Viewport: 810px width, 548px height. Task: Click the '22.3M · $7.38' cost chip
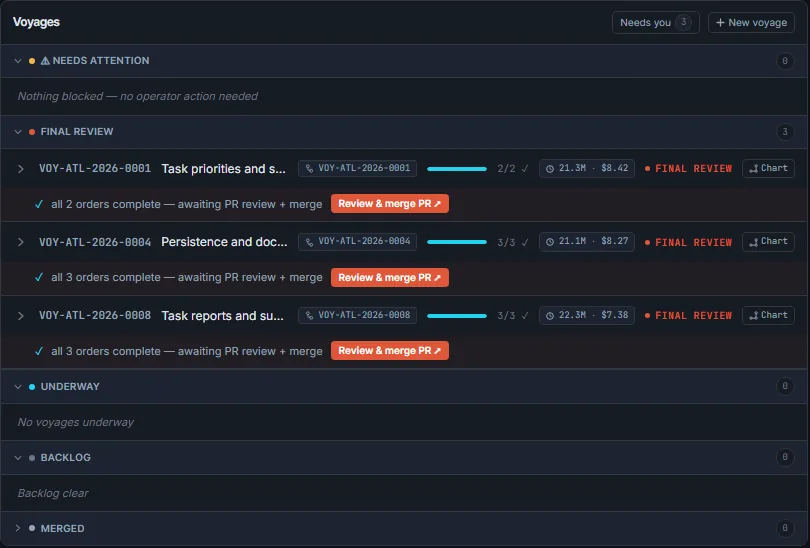tap(587, 315)
